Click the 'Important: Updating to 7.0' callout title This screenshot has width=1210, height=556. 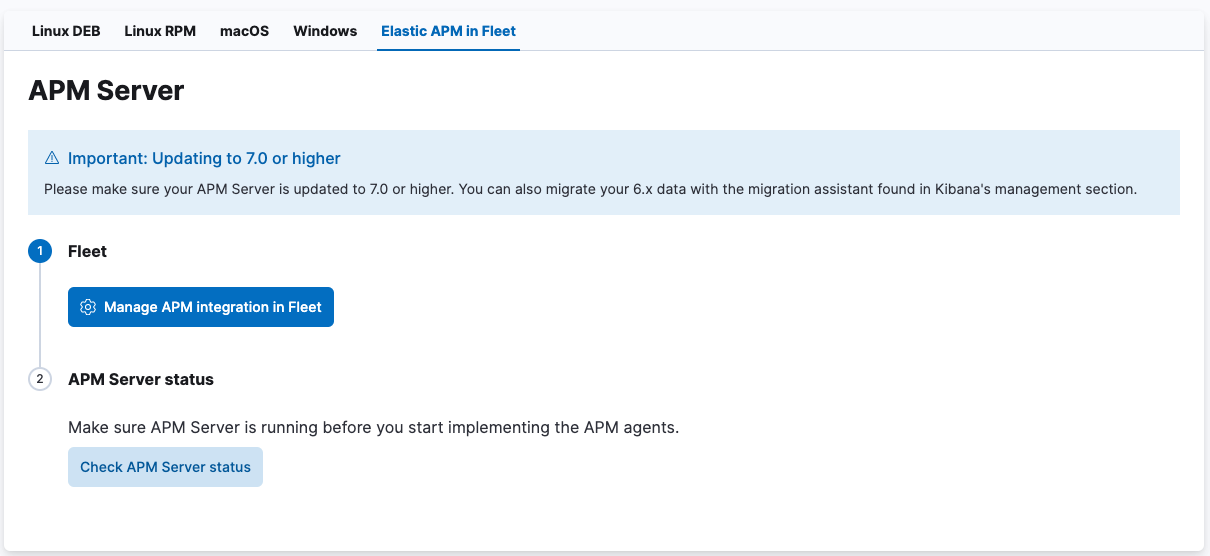pyautogui.click(x=204, y=159)
